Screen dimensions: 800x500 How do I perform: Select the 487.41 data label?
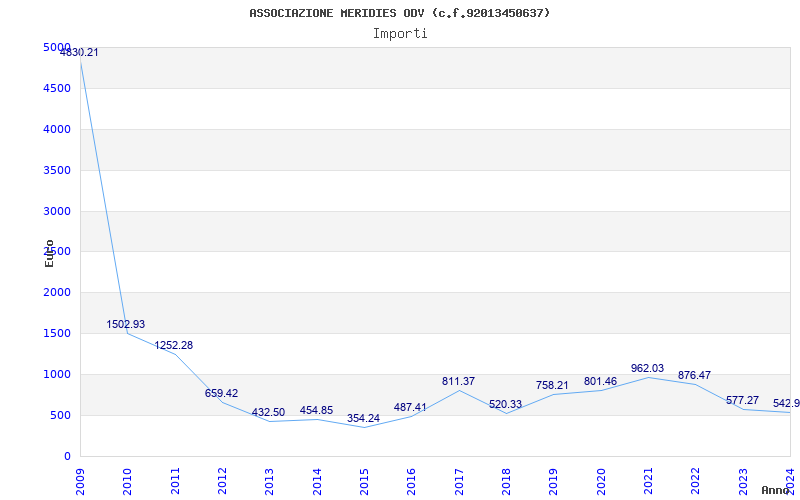point(410,407)
